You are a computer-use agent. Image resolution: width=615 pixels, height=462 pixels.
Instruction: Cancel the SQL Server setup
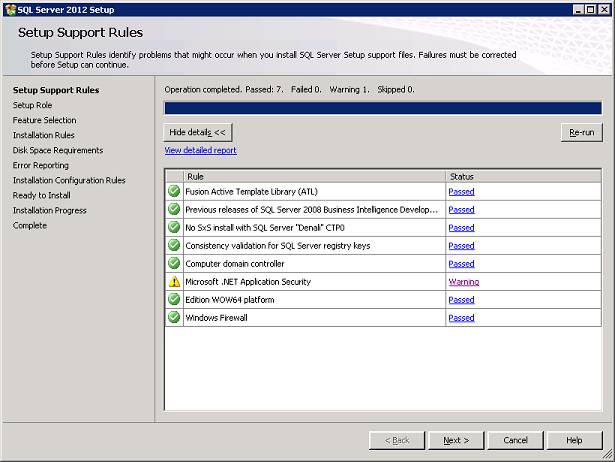click(515, 440)
